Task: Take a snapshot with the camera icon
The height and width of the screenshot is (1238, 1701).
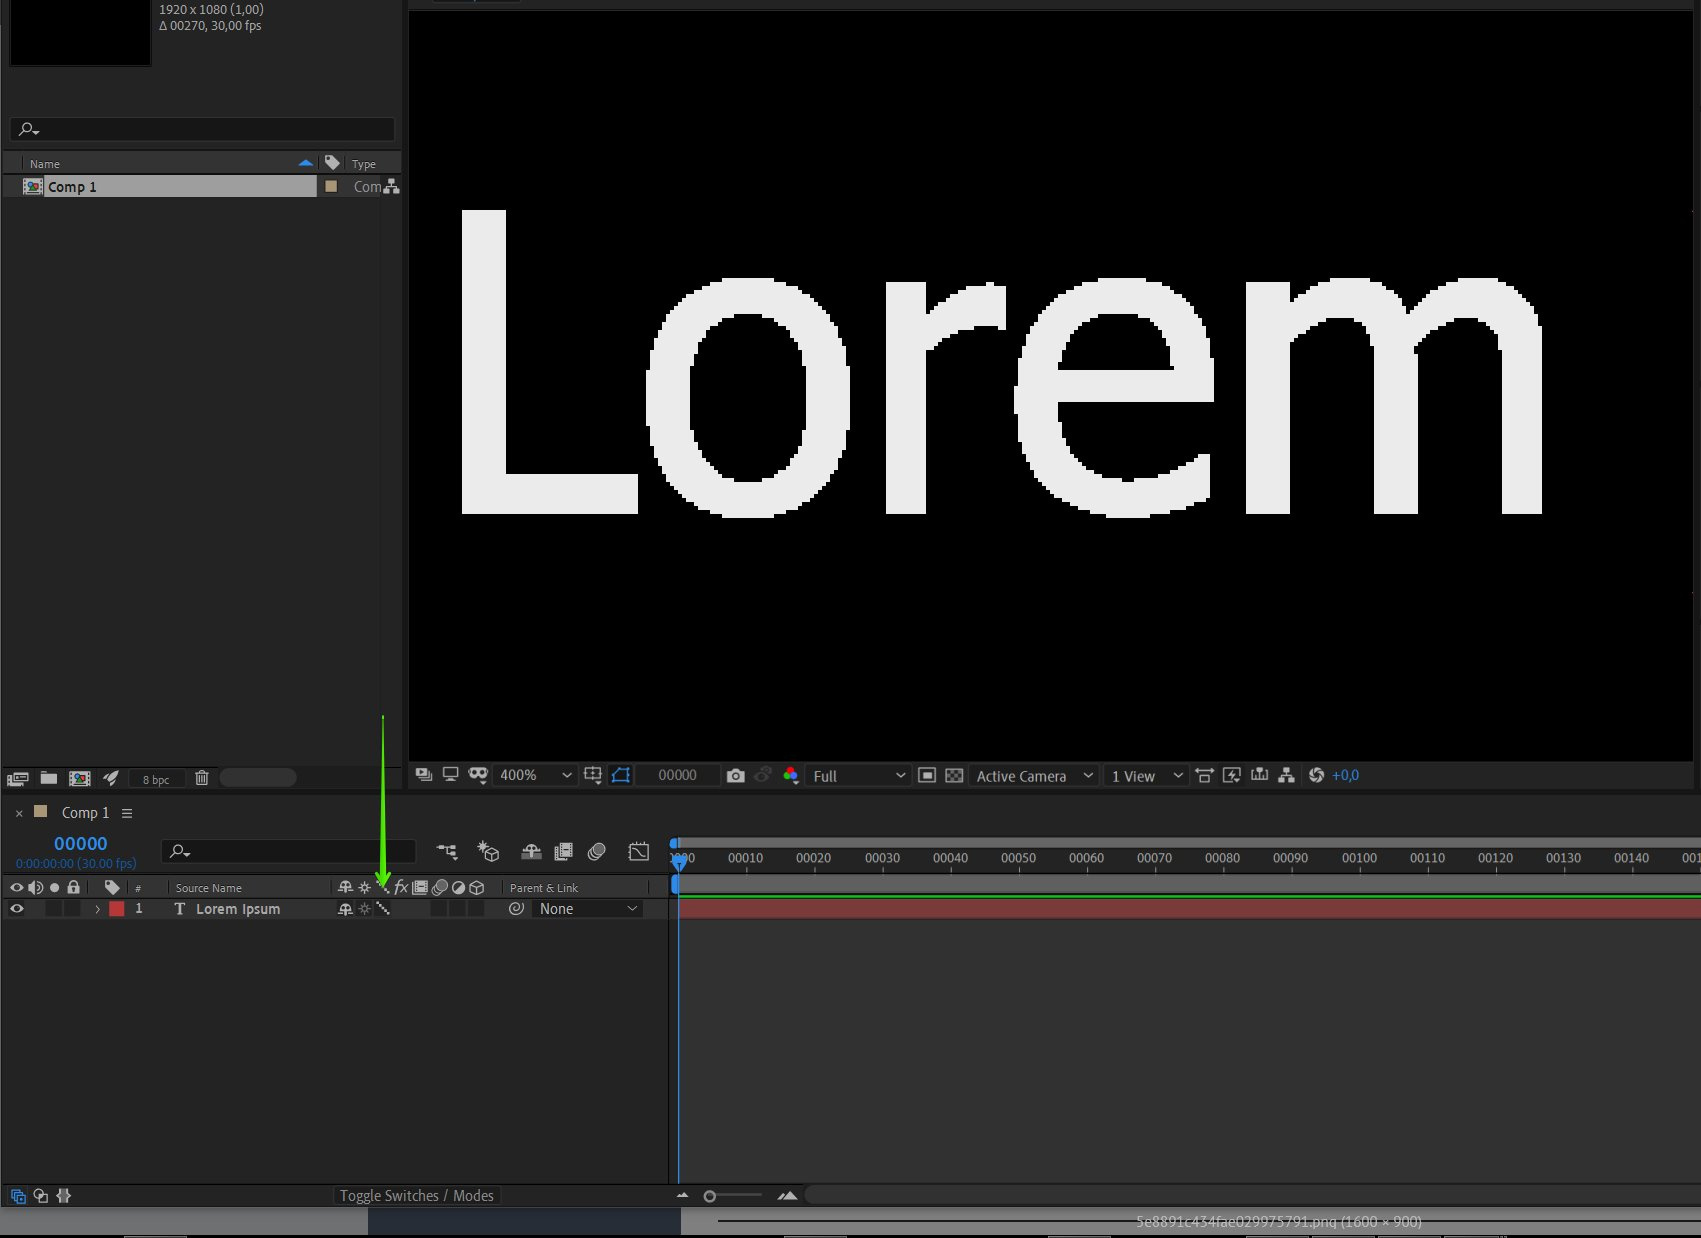Action: pyautogui.click(x=736, y=775)
